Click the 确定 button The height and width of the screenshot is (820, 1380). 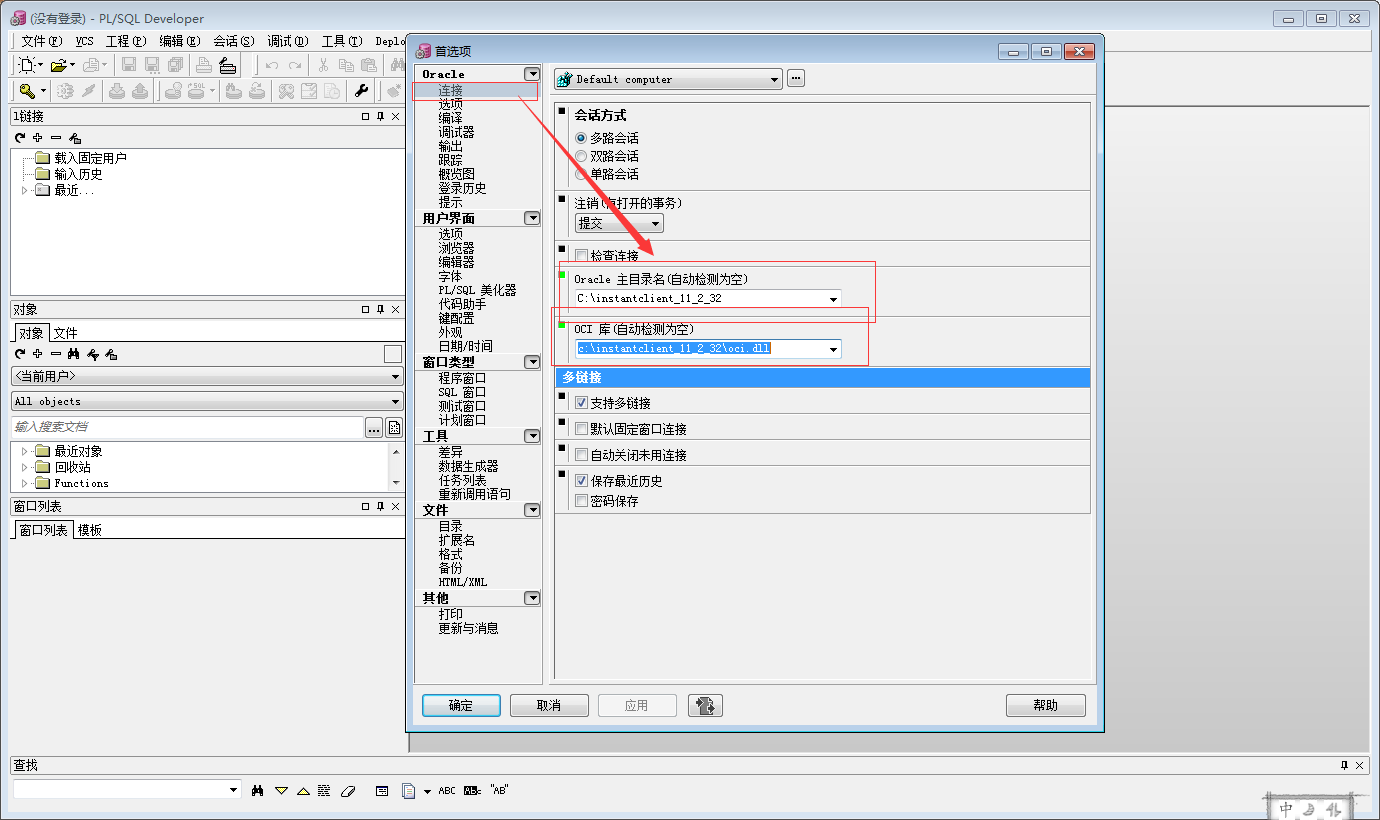(x=461, y=705)
